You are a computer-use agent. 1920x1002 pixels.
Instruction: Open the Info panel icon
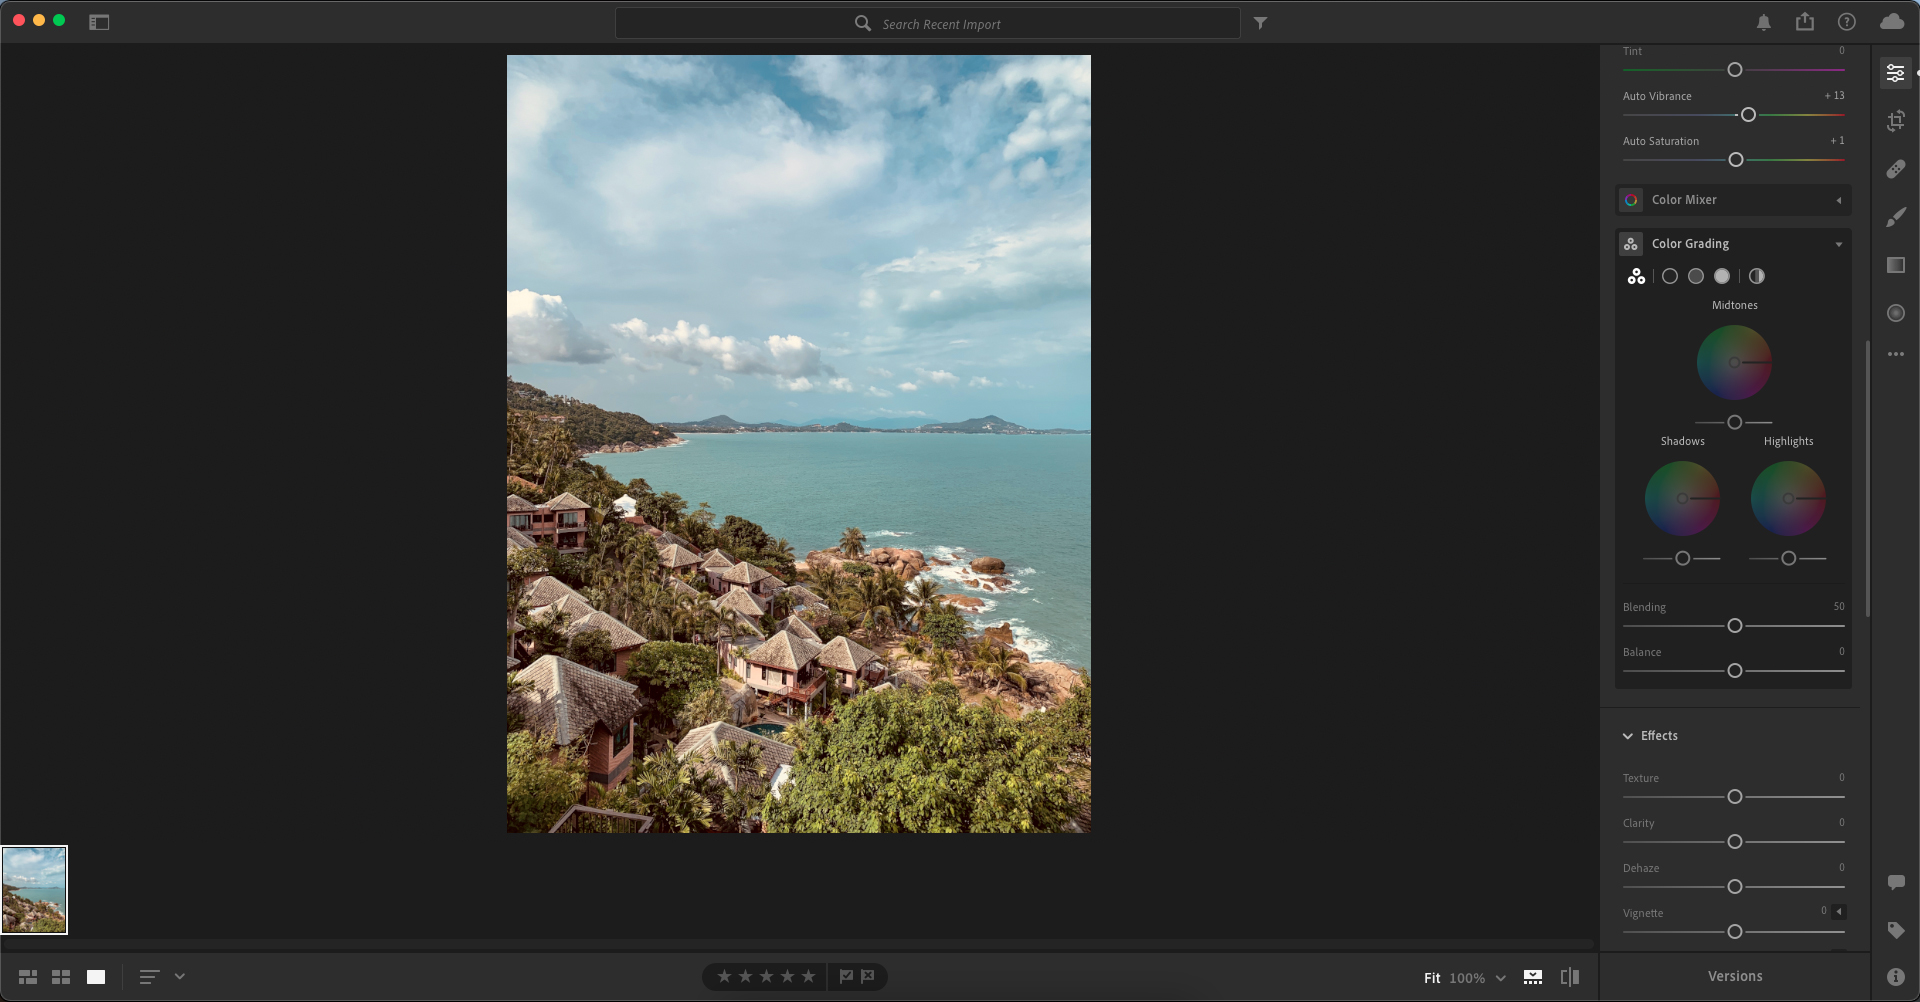[x=1895, y=977]
